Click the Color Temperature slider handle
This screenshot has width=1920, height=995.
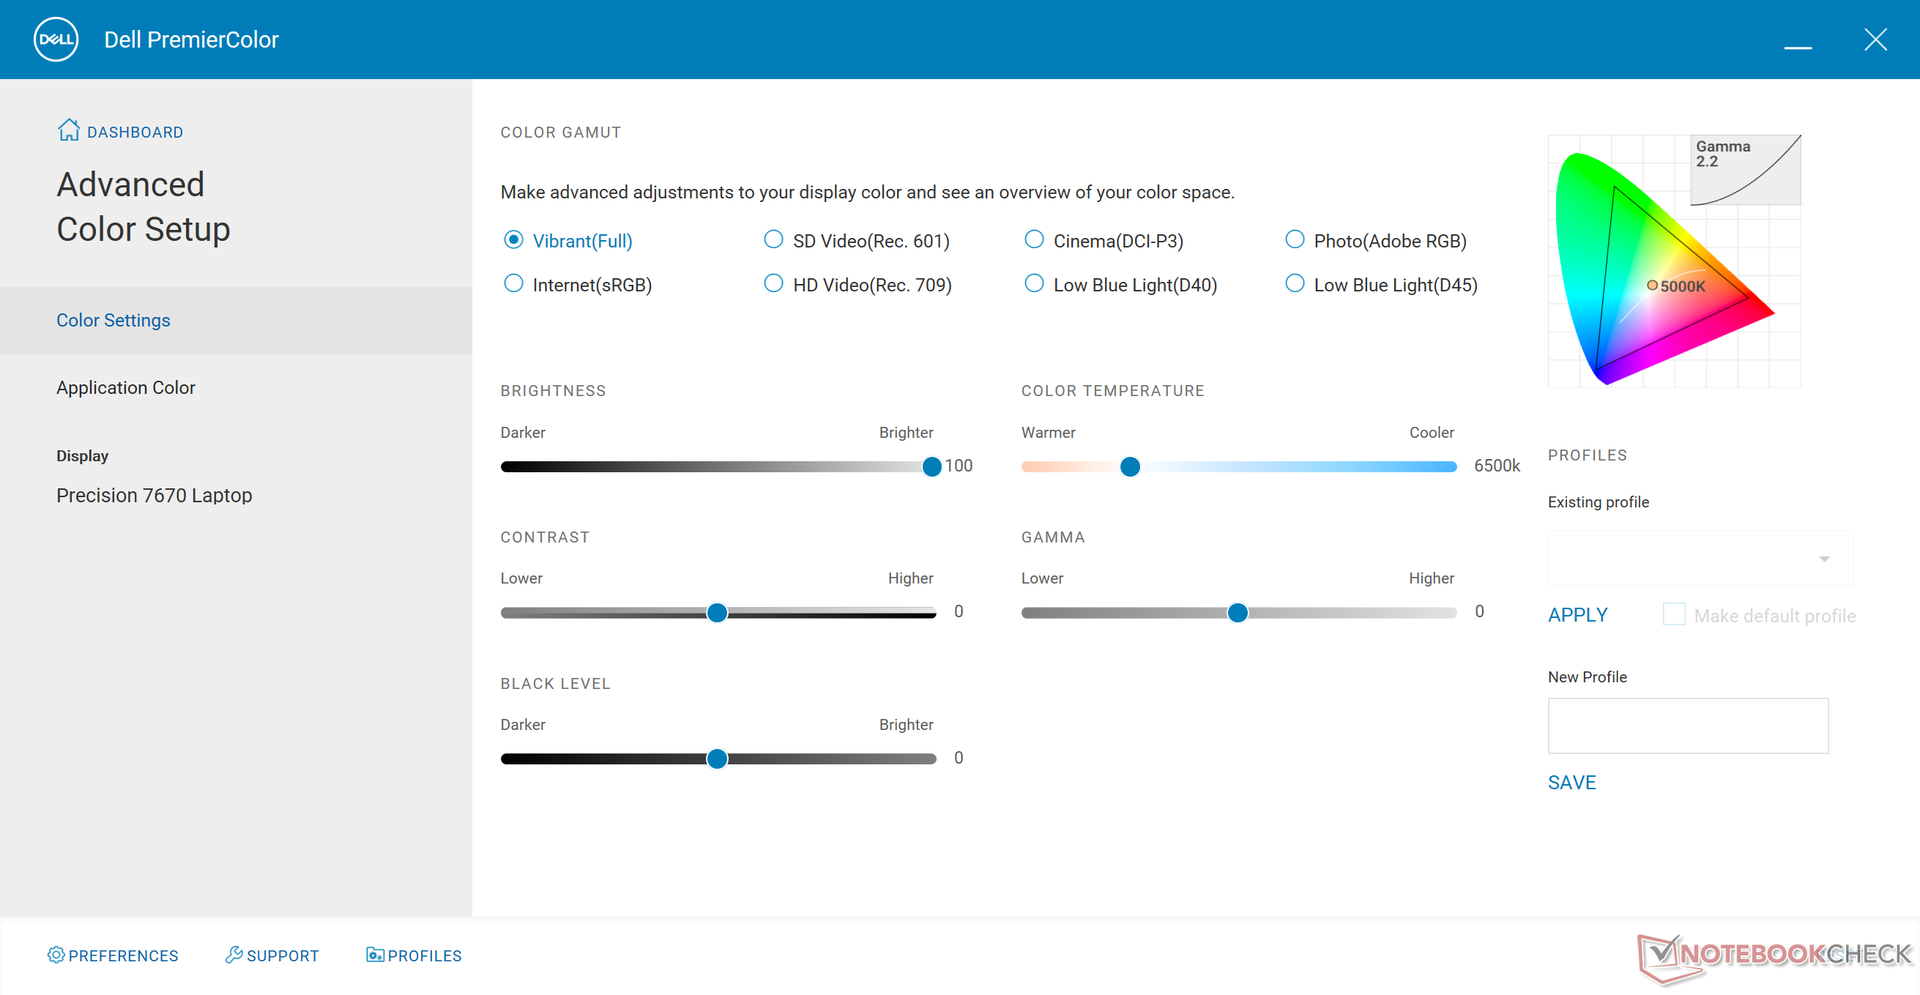coord(1130,467)
